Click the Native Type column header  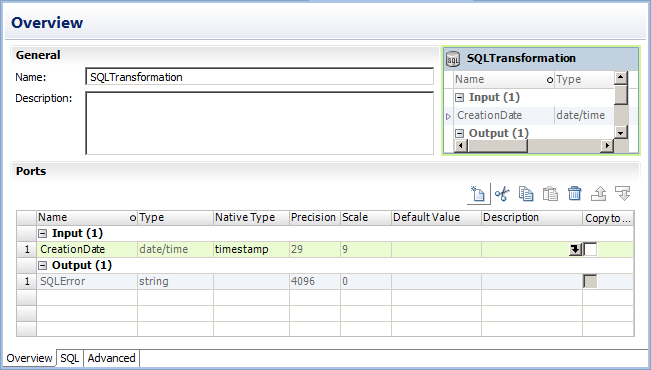[251, 218]
